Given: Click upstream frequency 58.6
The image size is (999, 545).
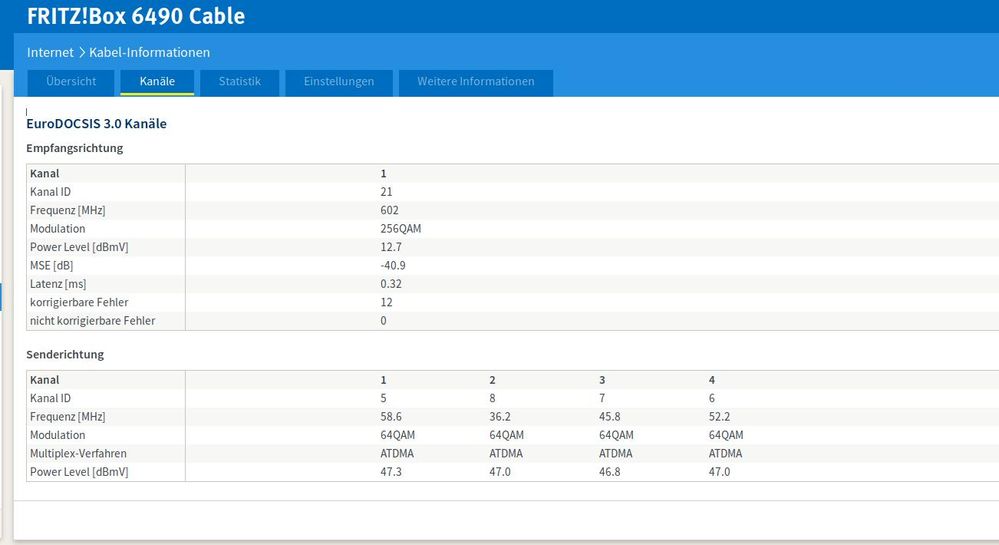Looking at the screenshot, I should pos(391,417).
